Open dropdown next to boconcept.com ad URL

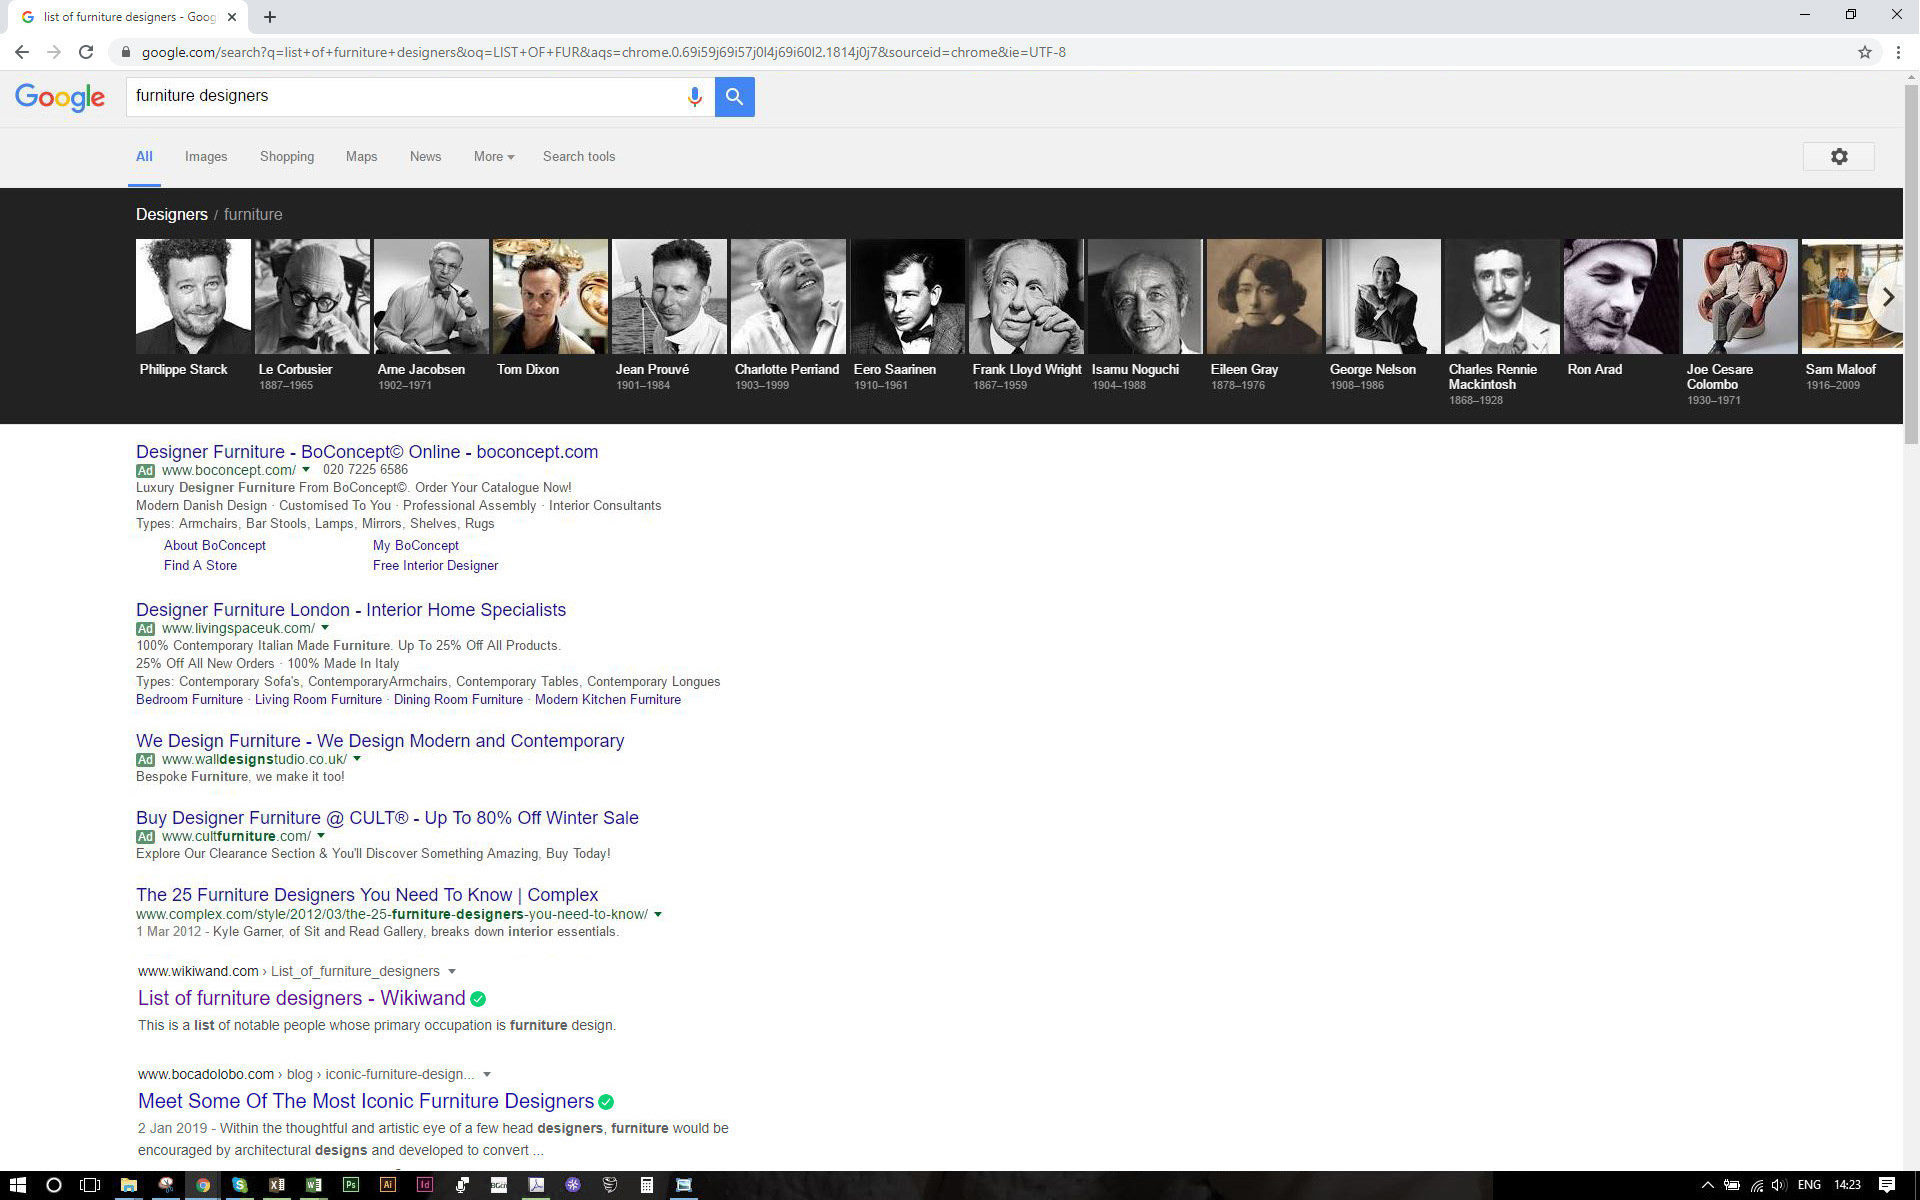pos(306,470)
